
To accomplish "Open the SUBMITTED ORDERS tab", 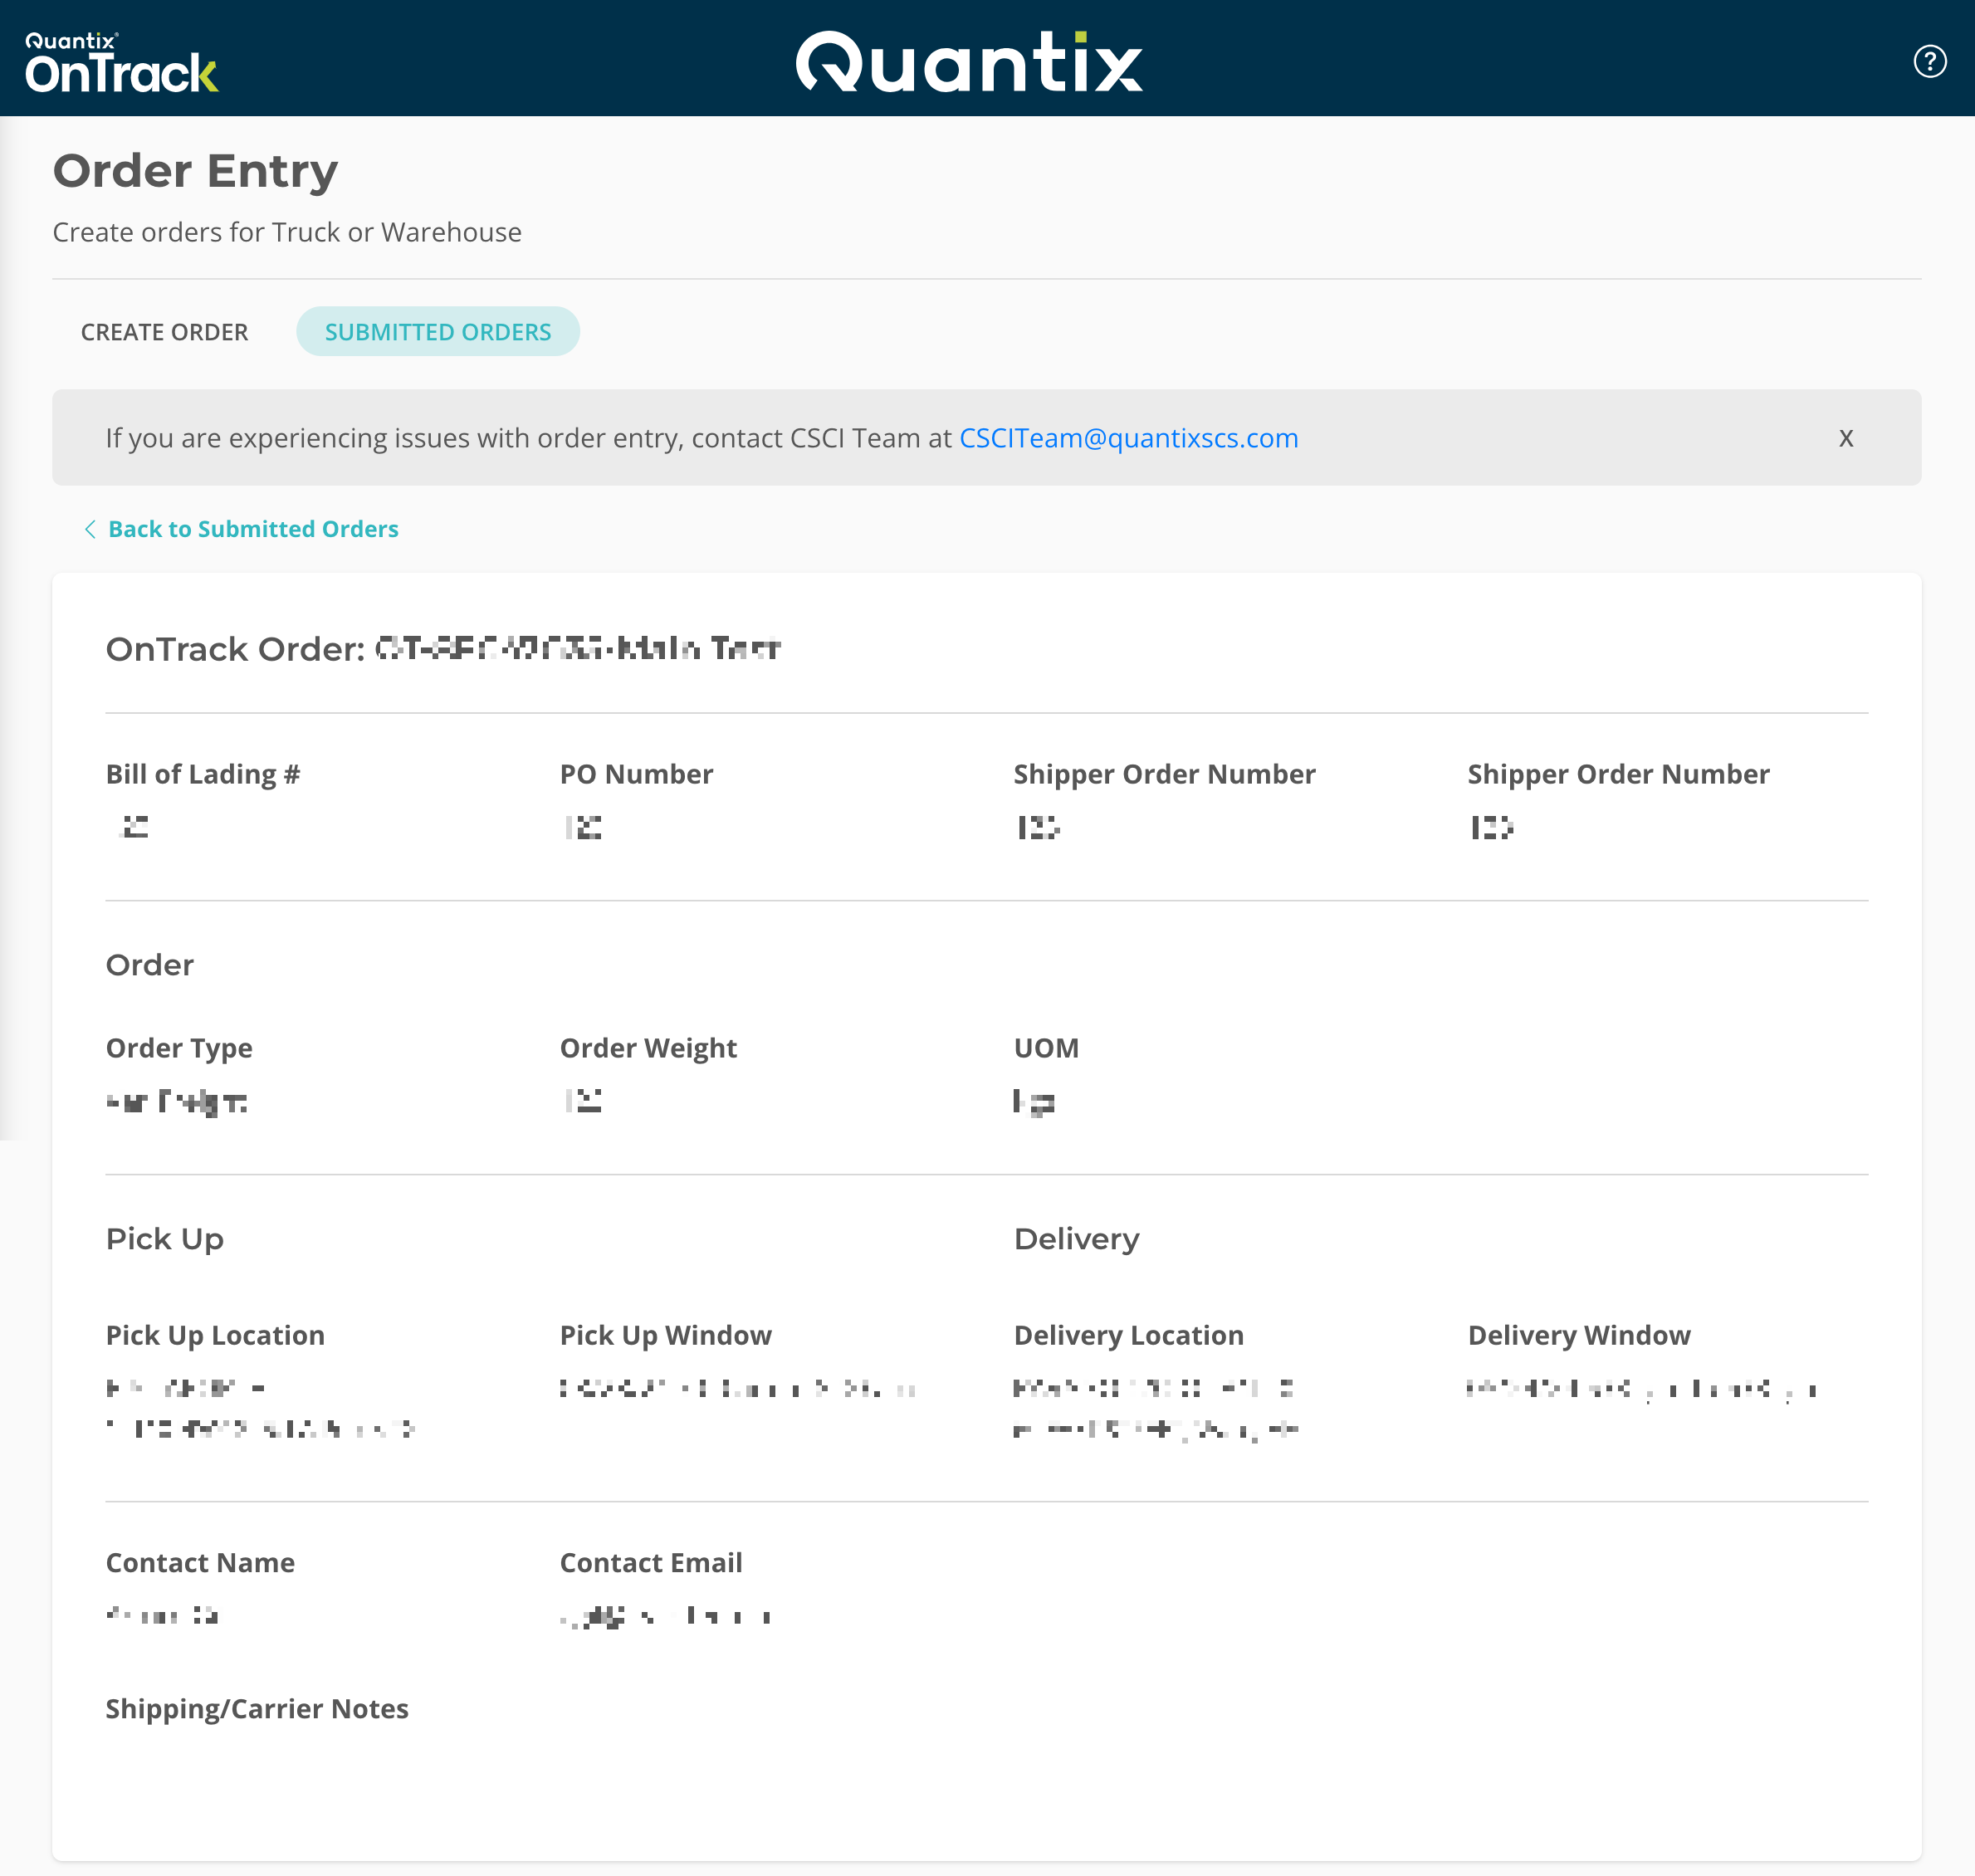I will click(438, 331).
